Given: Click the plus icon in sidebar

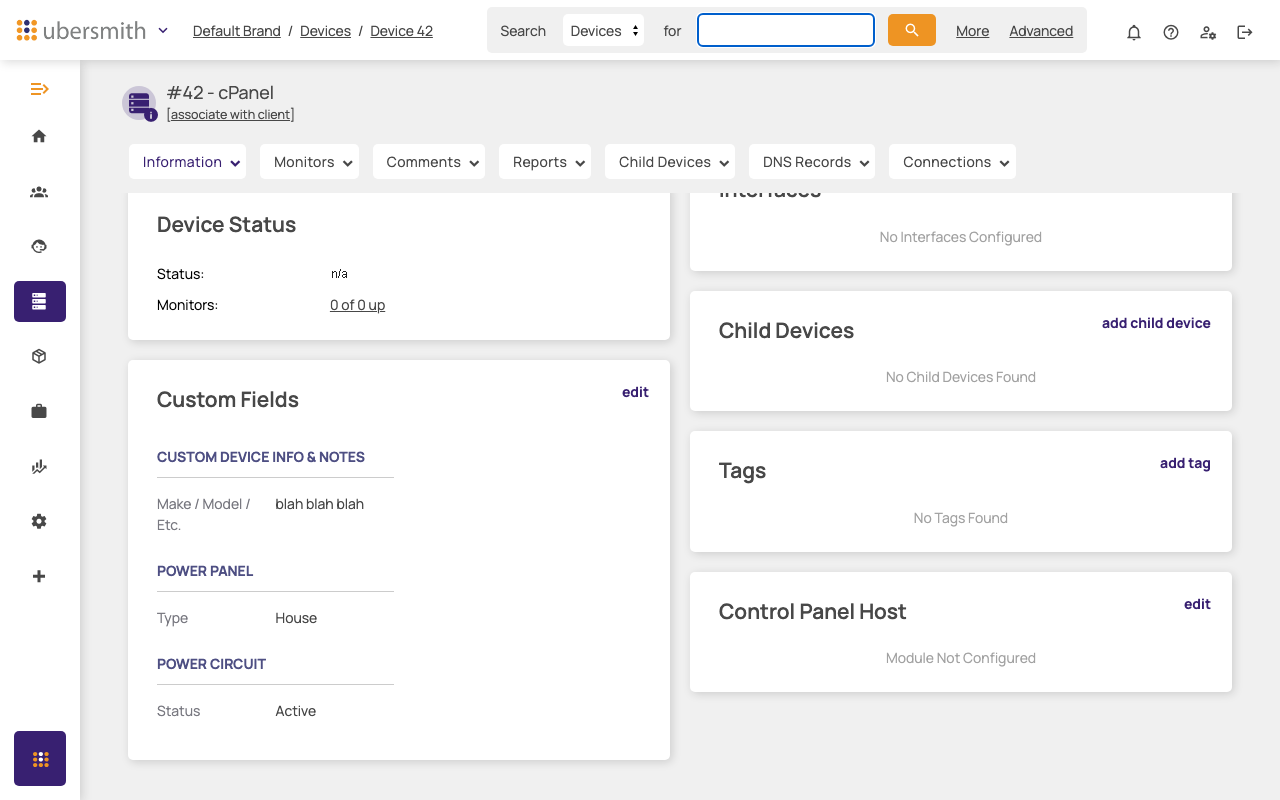Looking at the screenshot, I should click(x=39, y=576).
